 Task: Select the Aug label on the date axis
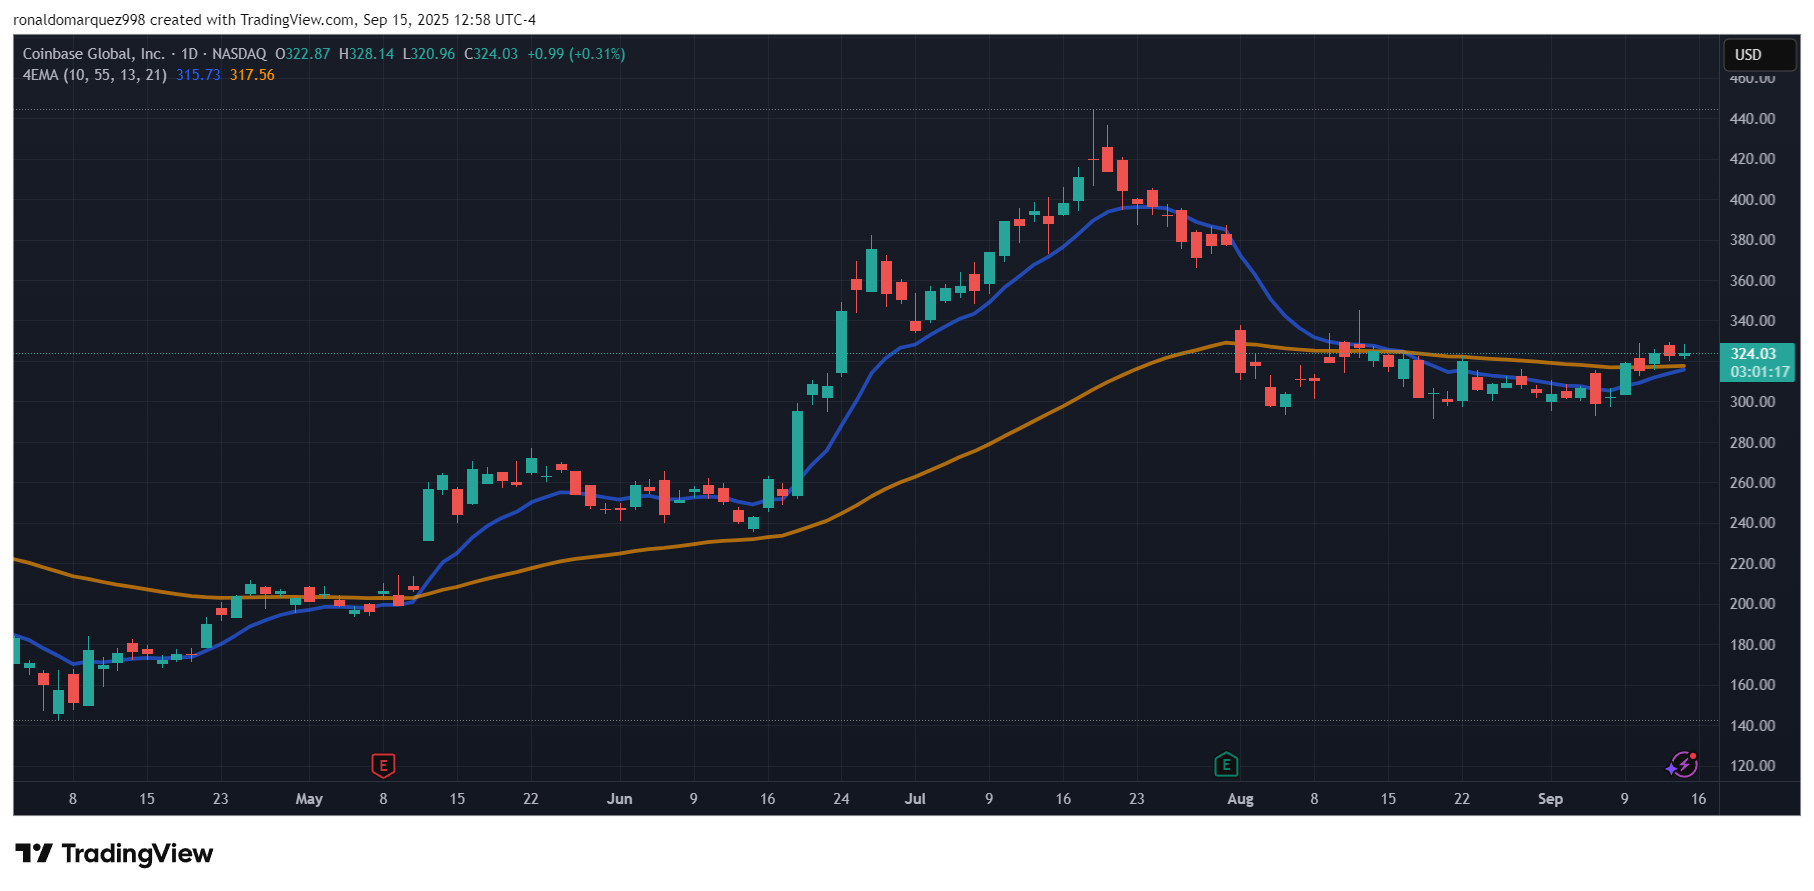[x=1240, y=799]
